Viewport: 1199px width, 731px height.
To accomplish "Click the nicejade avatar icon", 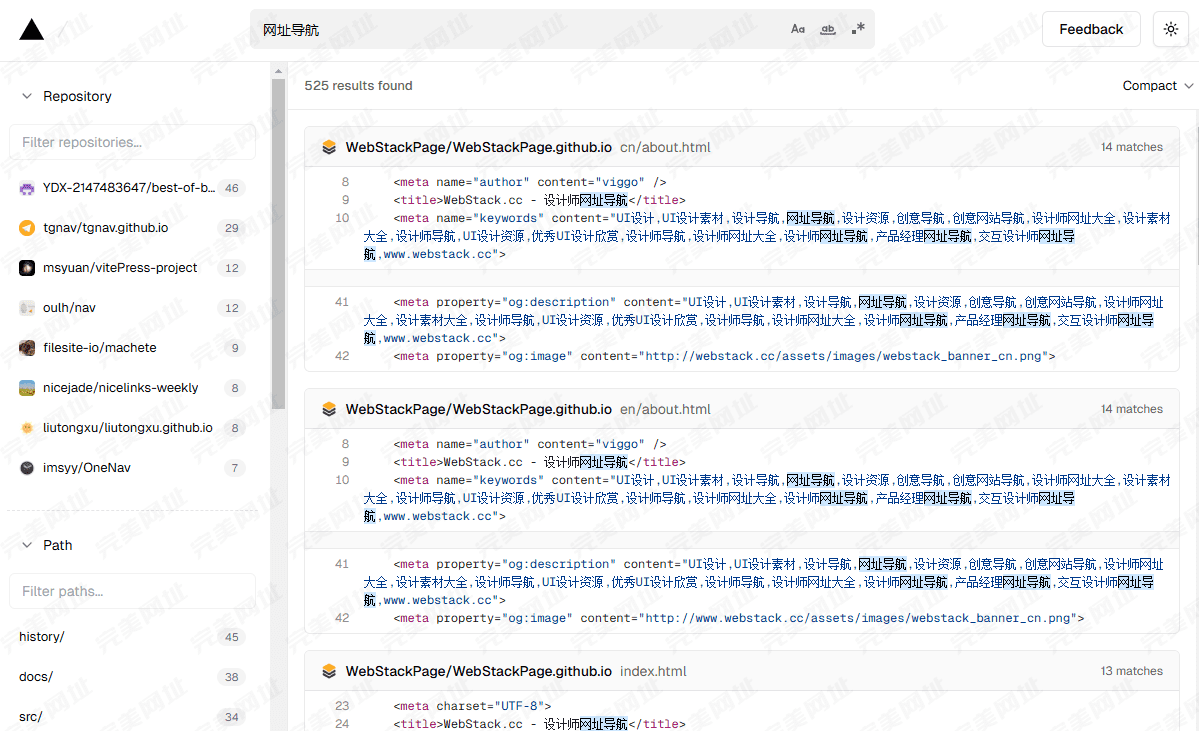I will [x=27, y=388].
